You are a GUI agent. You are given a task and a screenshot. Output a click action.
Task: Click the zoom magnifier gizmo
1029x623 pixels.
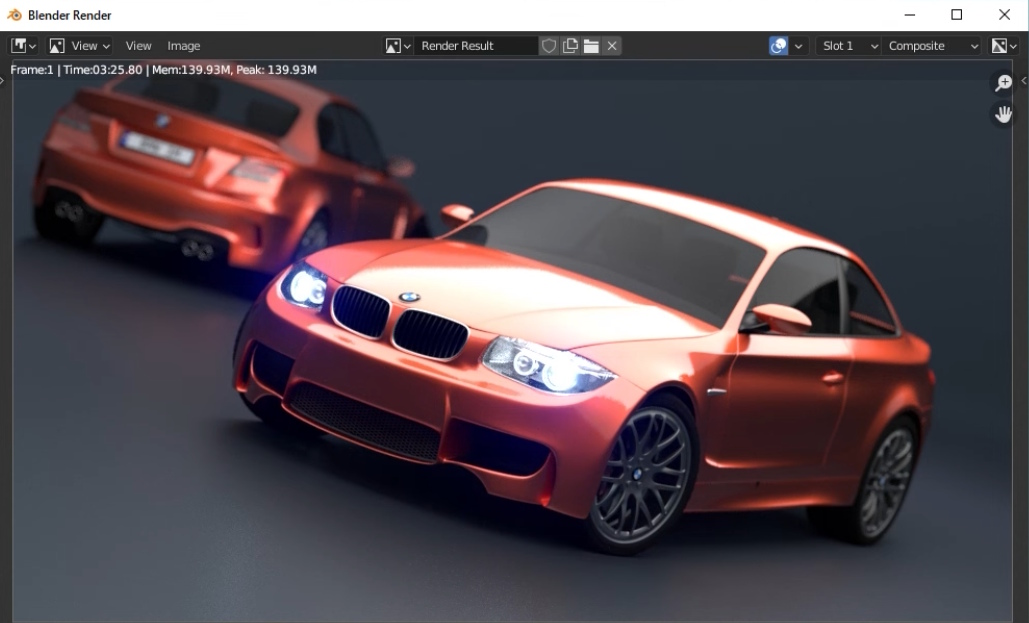(1003, 83)
